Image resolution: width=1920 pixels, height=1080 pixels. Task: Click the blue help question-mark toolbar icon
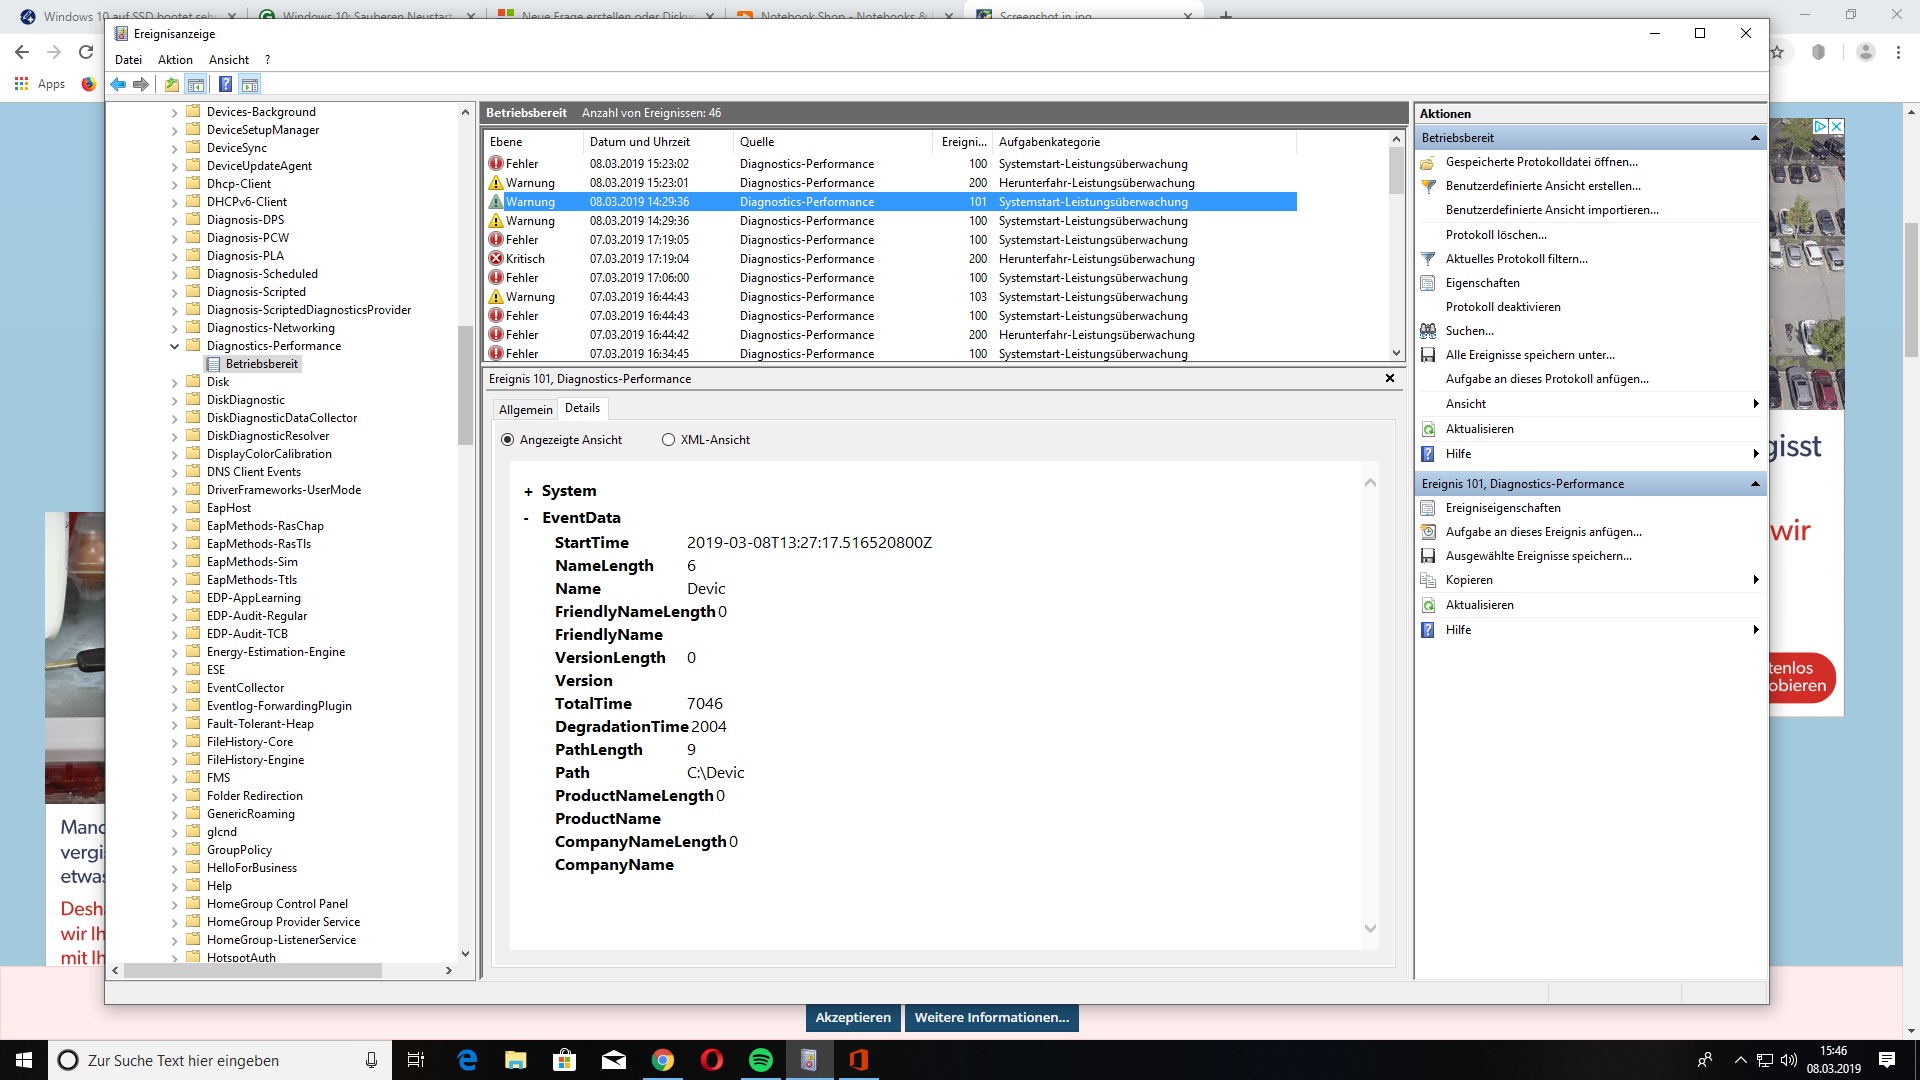pyautogui.click(x=226, y=85)
